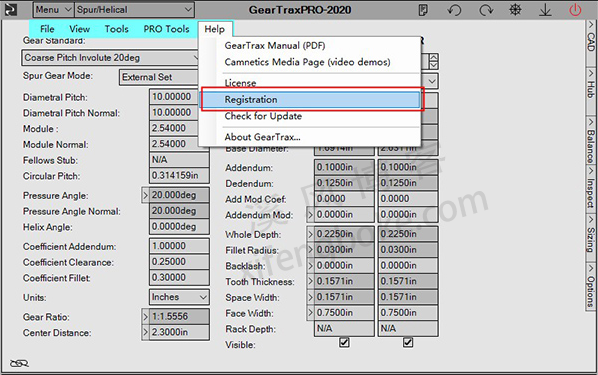Image resolution: width=598 pixels, height=375 pixels.
Task: Expand the arrow beside Face Width value
Action: [x=310, y=313]
